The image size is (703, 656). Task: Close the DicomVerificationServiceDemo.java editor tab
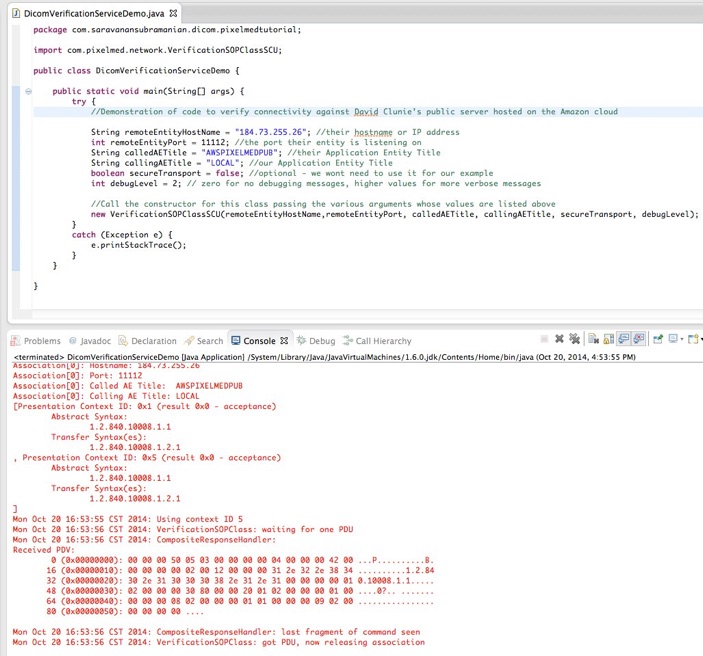(x=174, y=14)
